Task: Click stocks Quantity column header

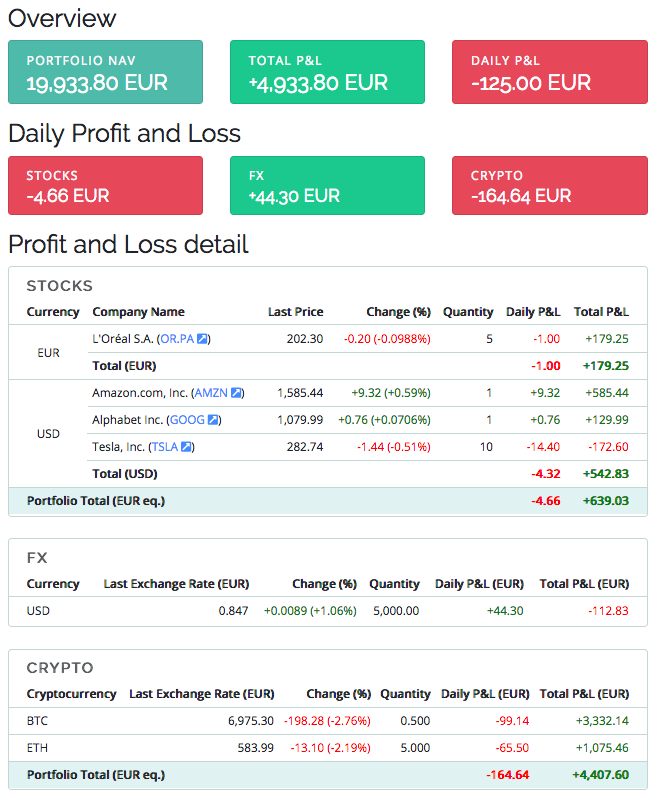Action: (x=468, y=312)
